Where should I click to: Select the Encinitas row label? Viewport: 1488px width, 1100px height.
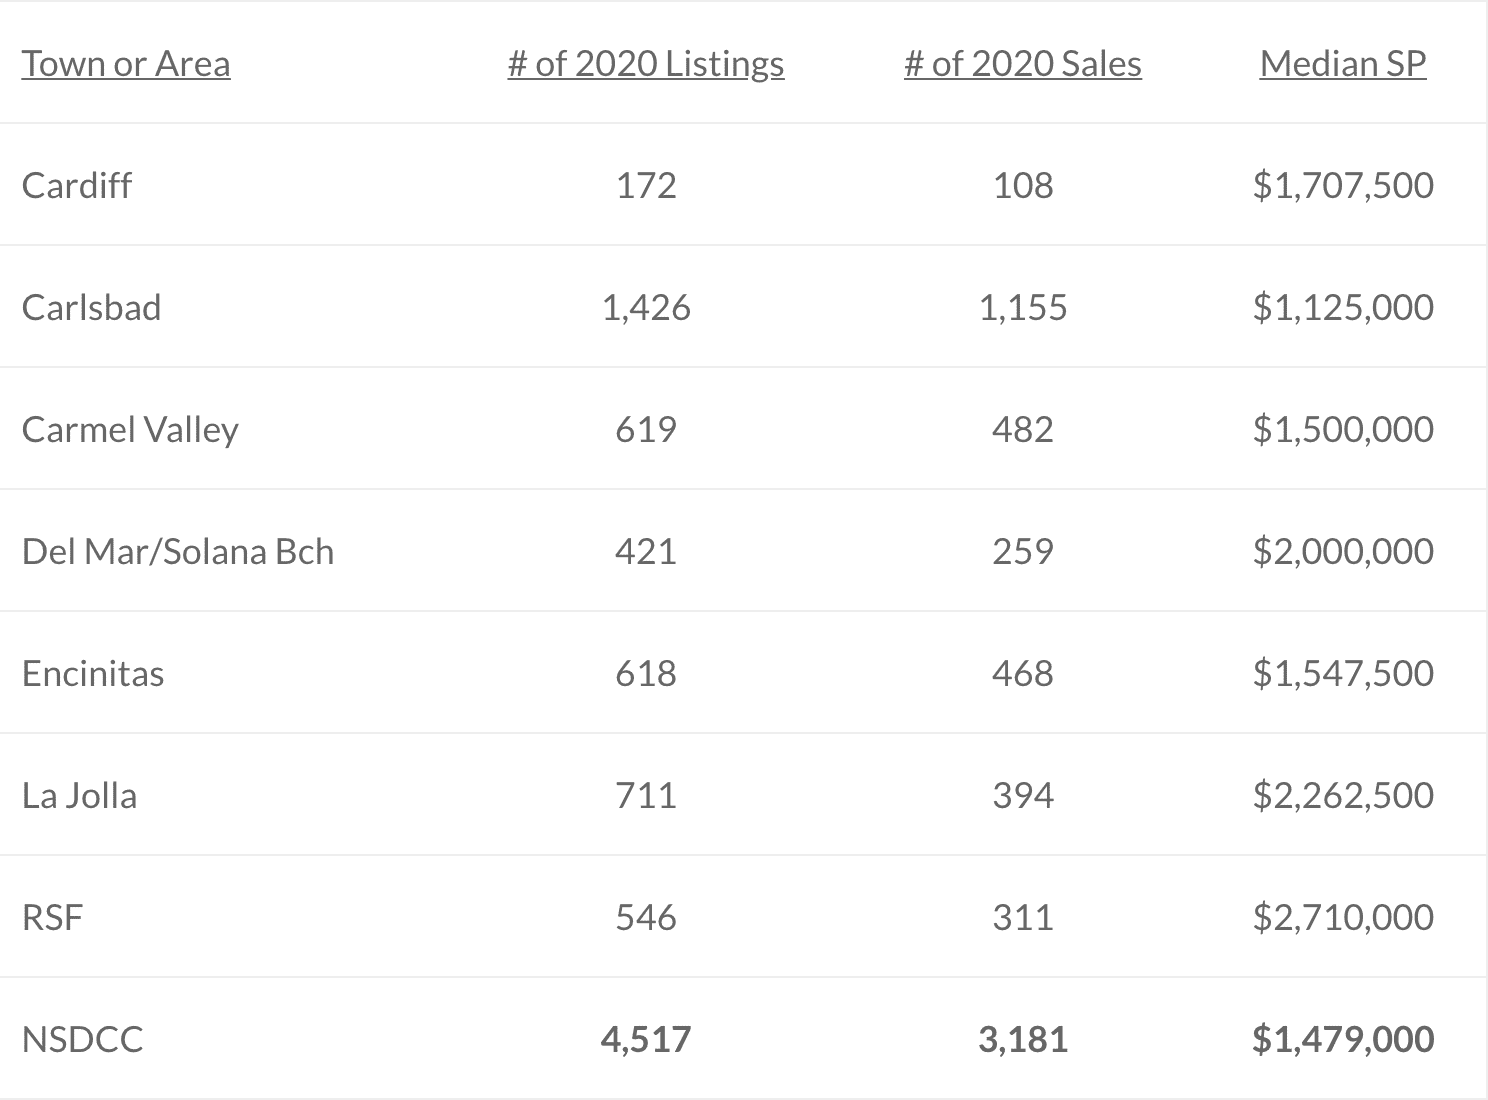tap(93, 674)
